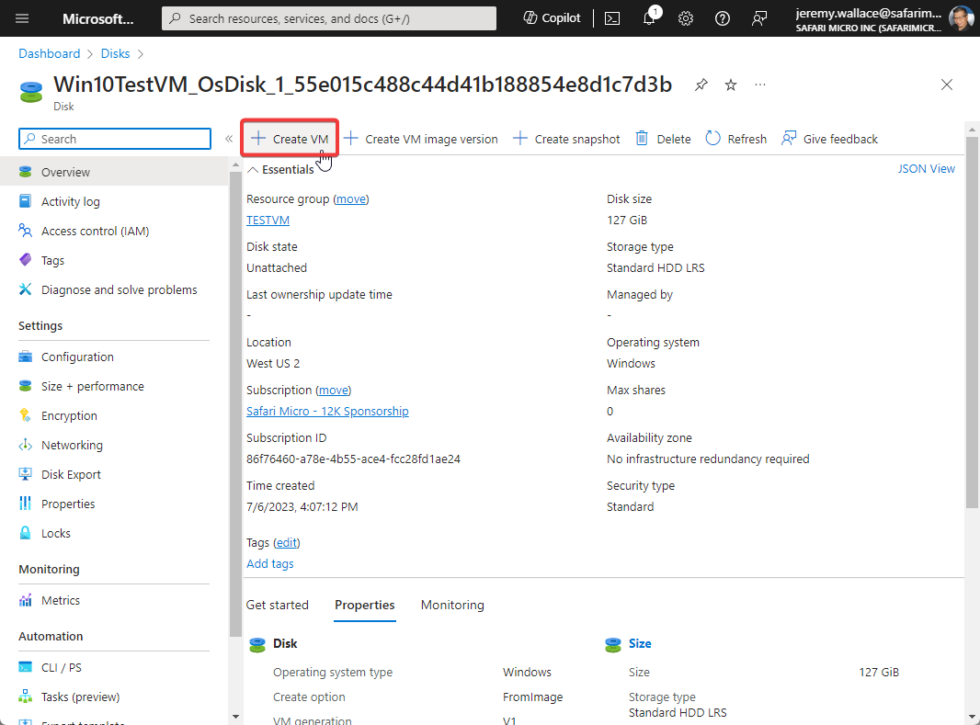980x725 pixels.
Task: Focus the resource menu search box
Action: click(114, 138)
